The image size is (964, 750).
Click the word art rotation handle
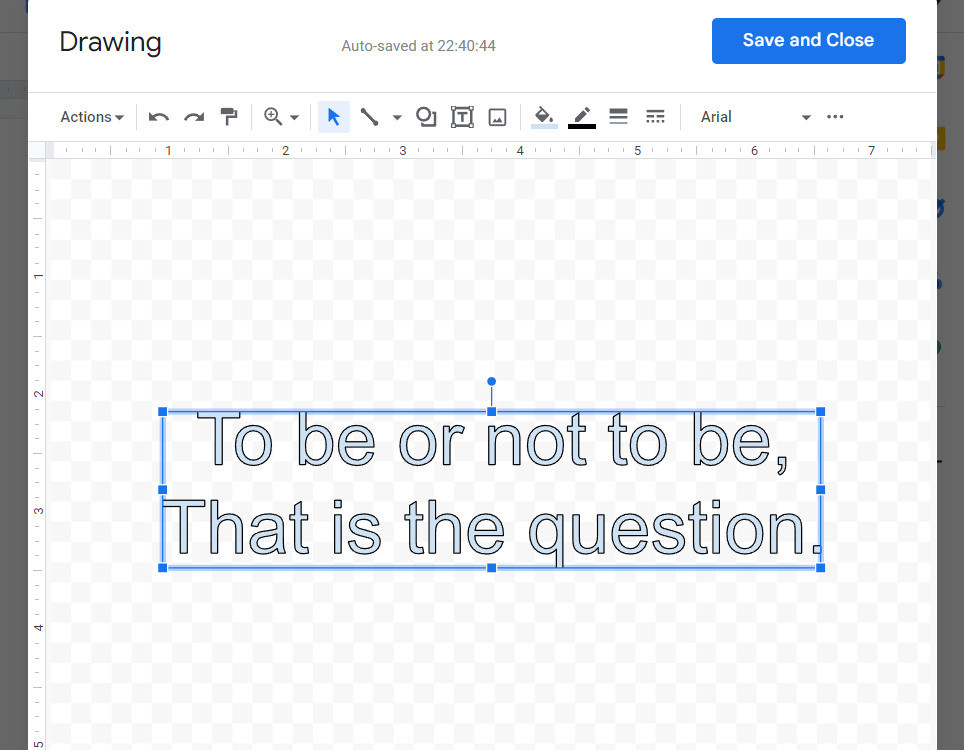coord(491,382)
